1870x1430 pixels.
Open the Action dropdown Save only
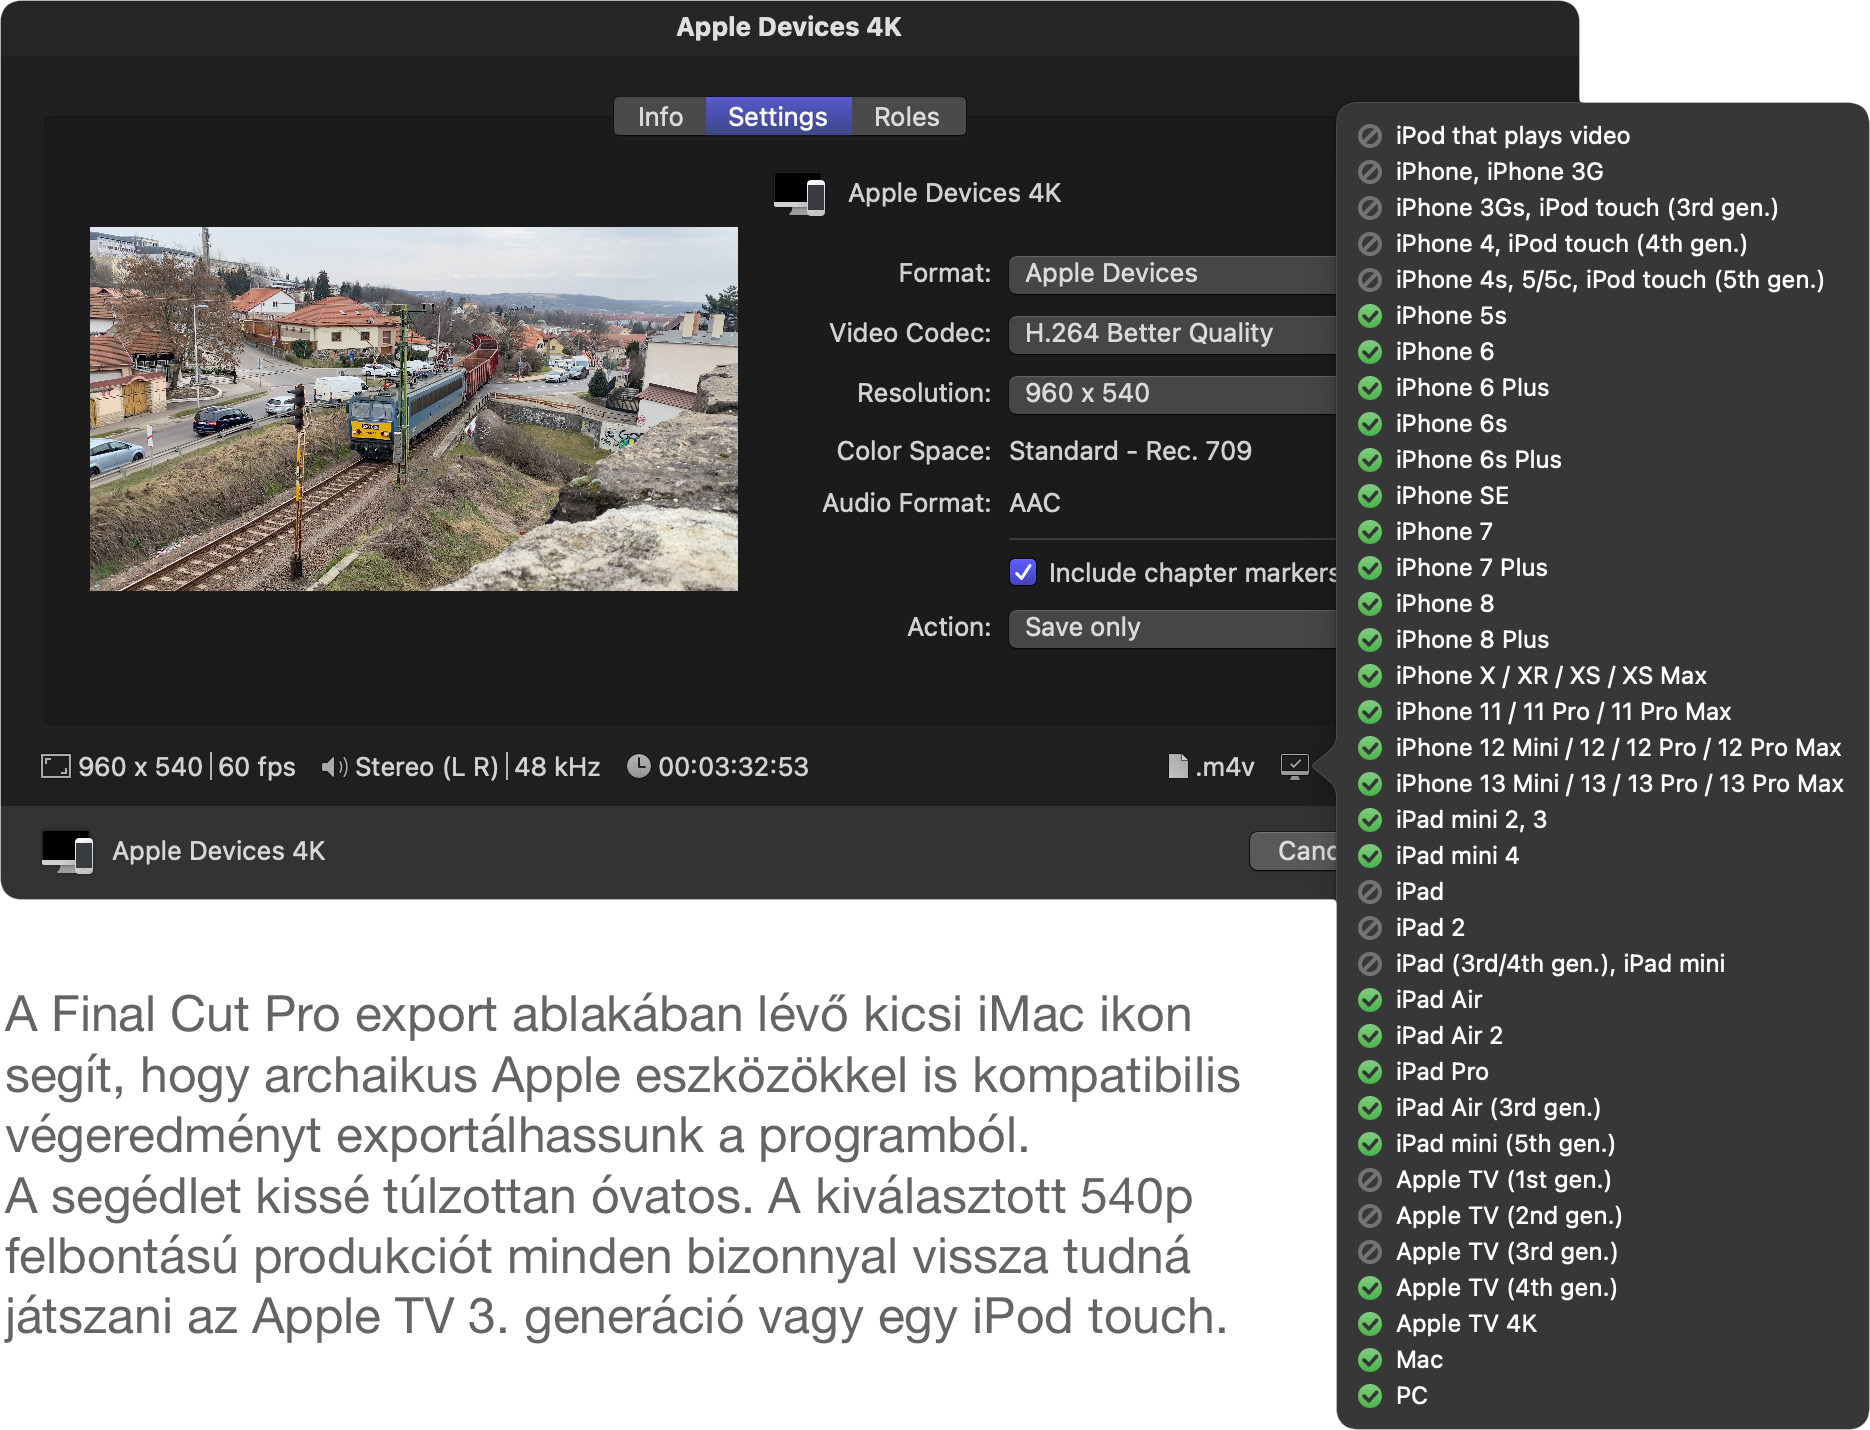coord(1172,628)
